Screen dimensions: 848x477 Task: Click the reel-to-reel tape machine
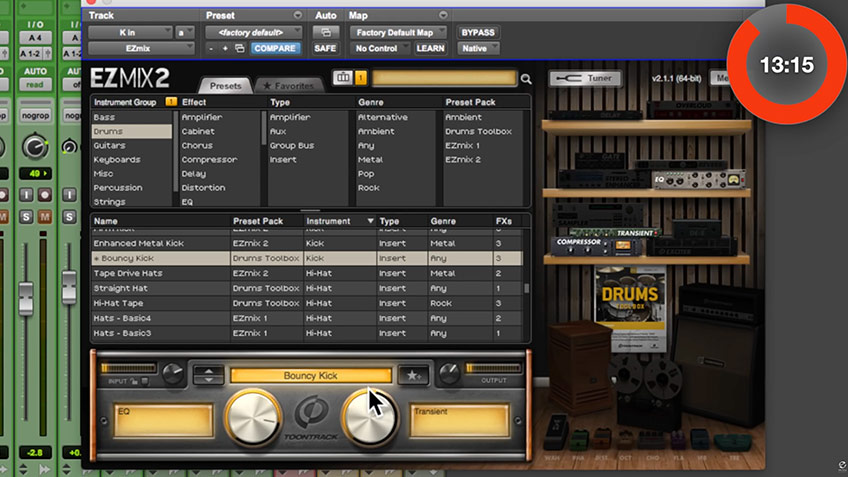(x=650, y=389)
